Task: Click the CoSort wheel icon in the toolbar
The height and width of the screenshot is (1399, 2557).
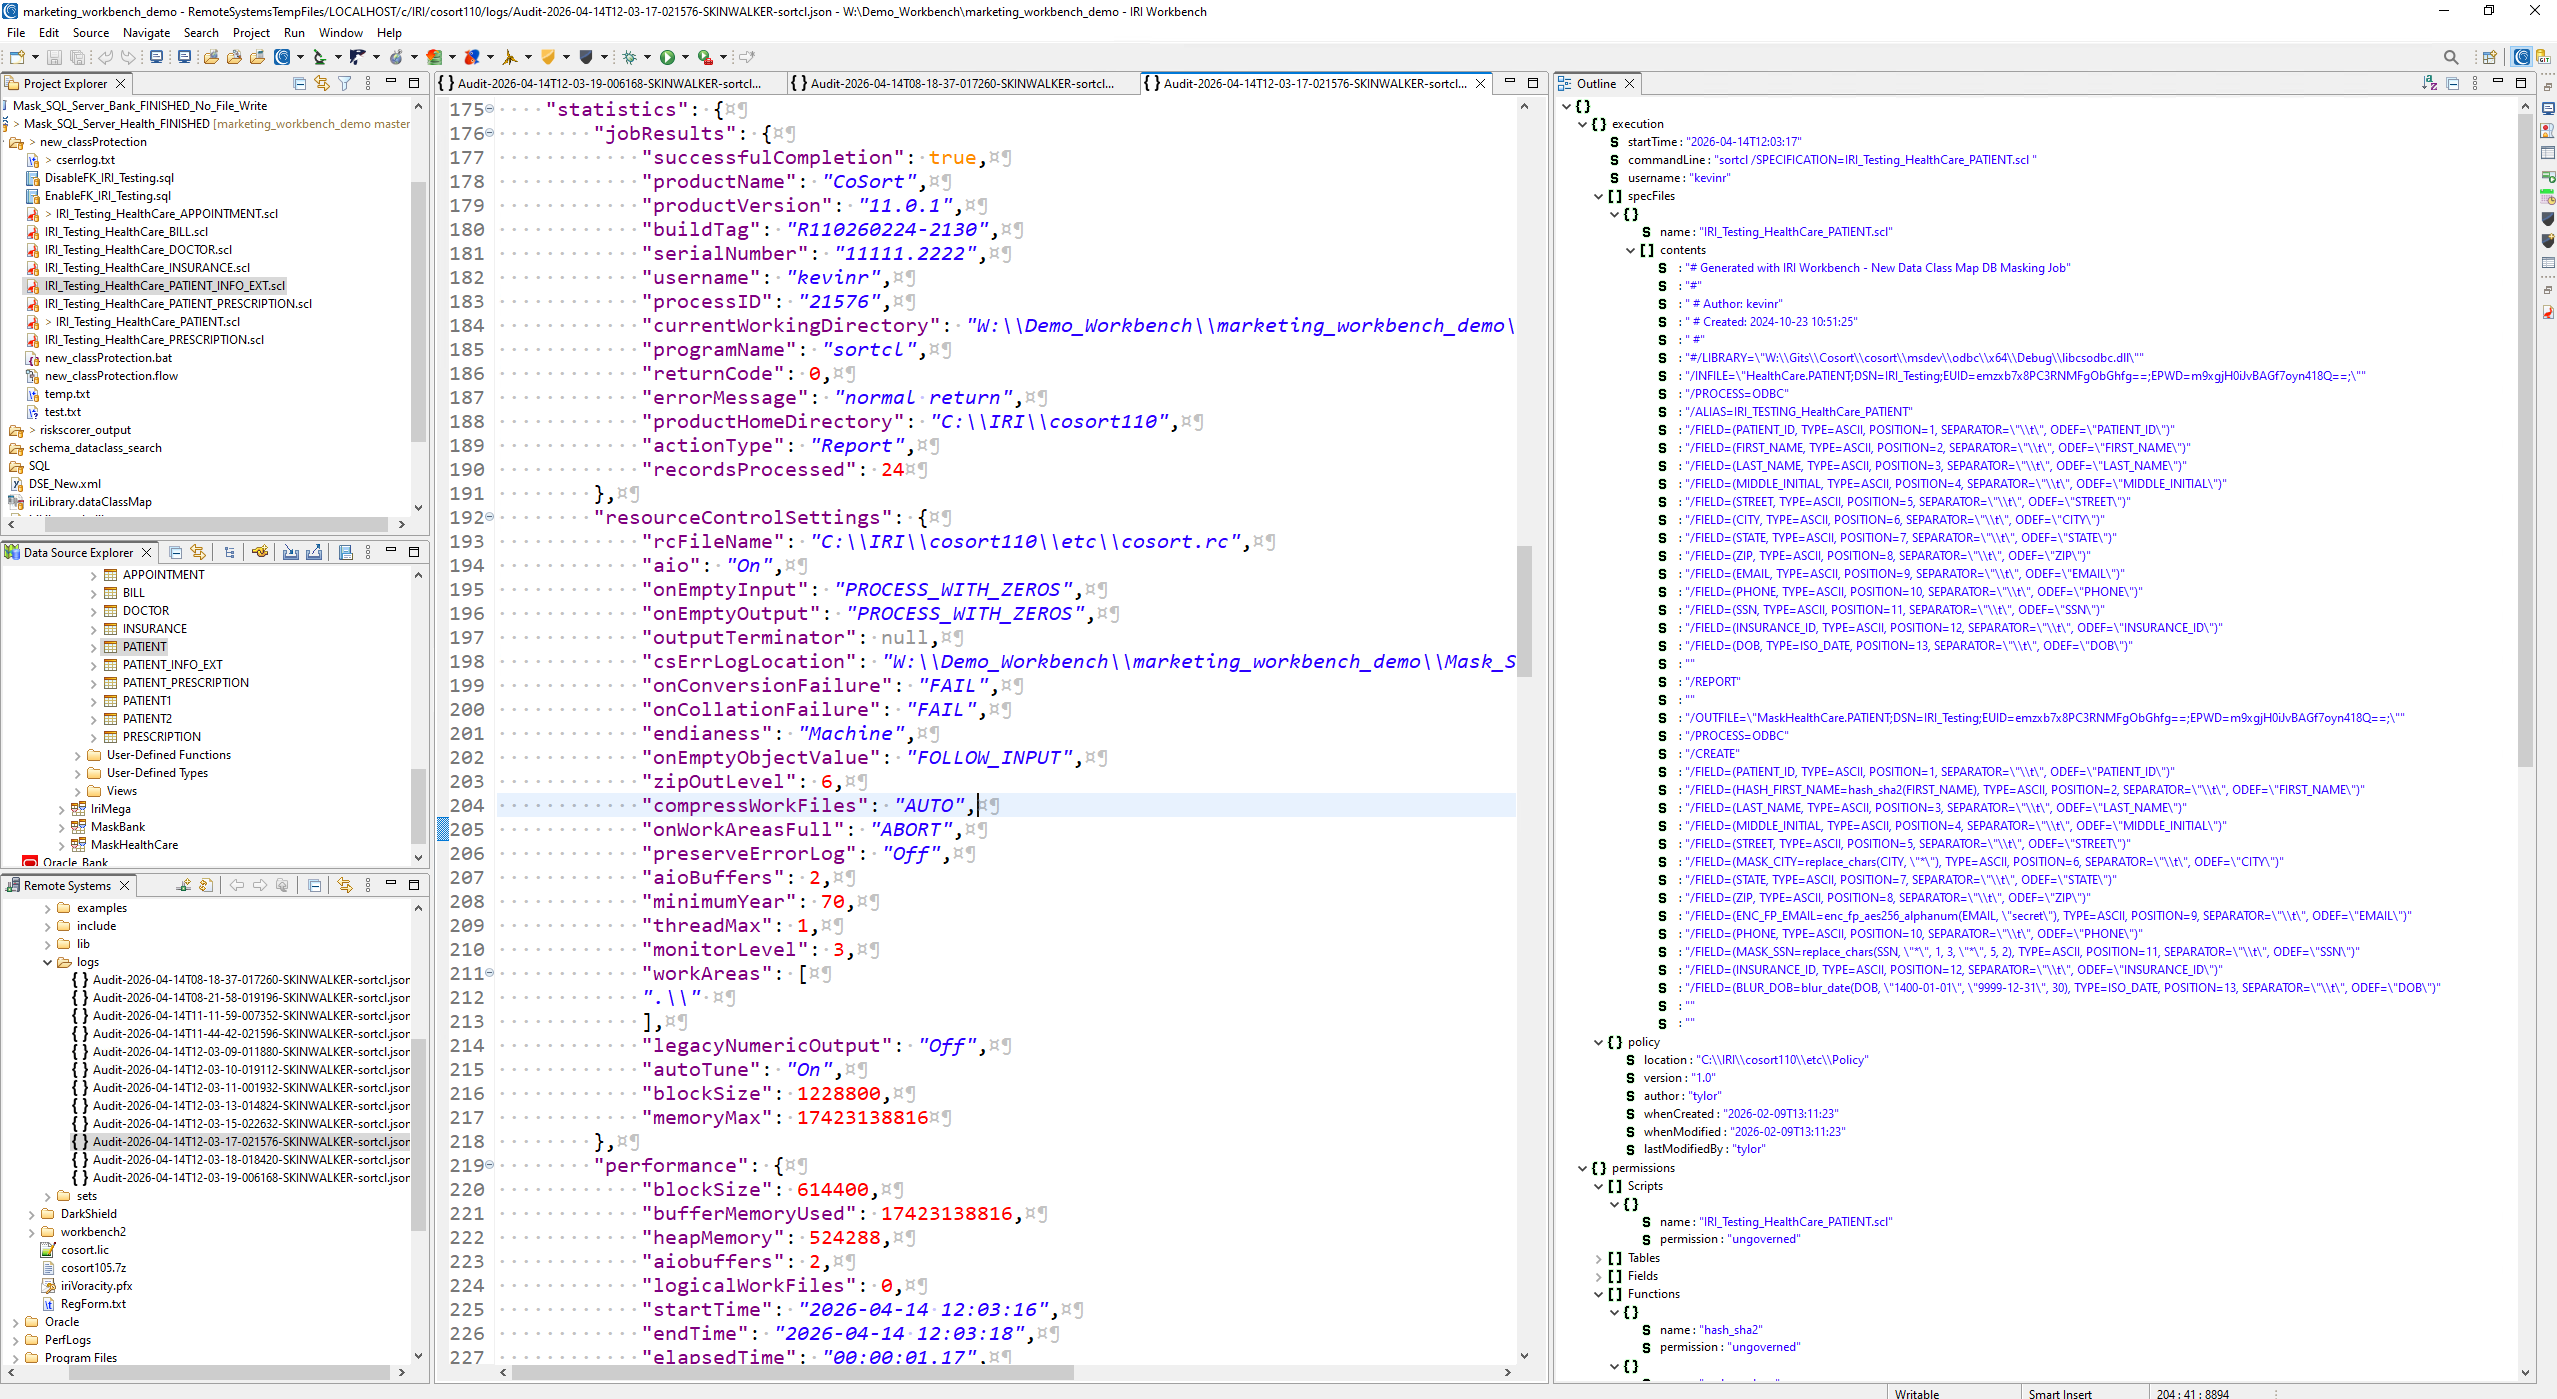Action: 280,58
